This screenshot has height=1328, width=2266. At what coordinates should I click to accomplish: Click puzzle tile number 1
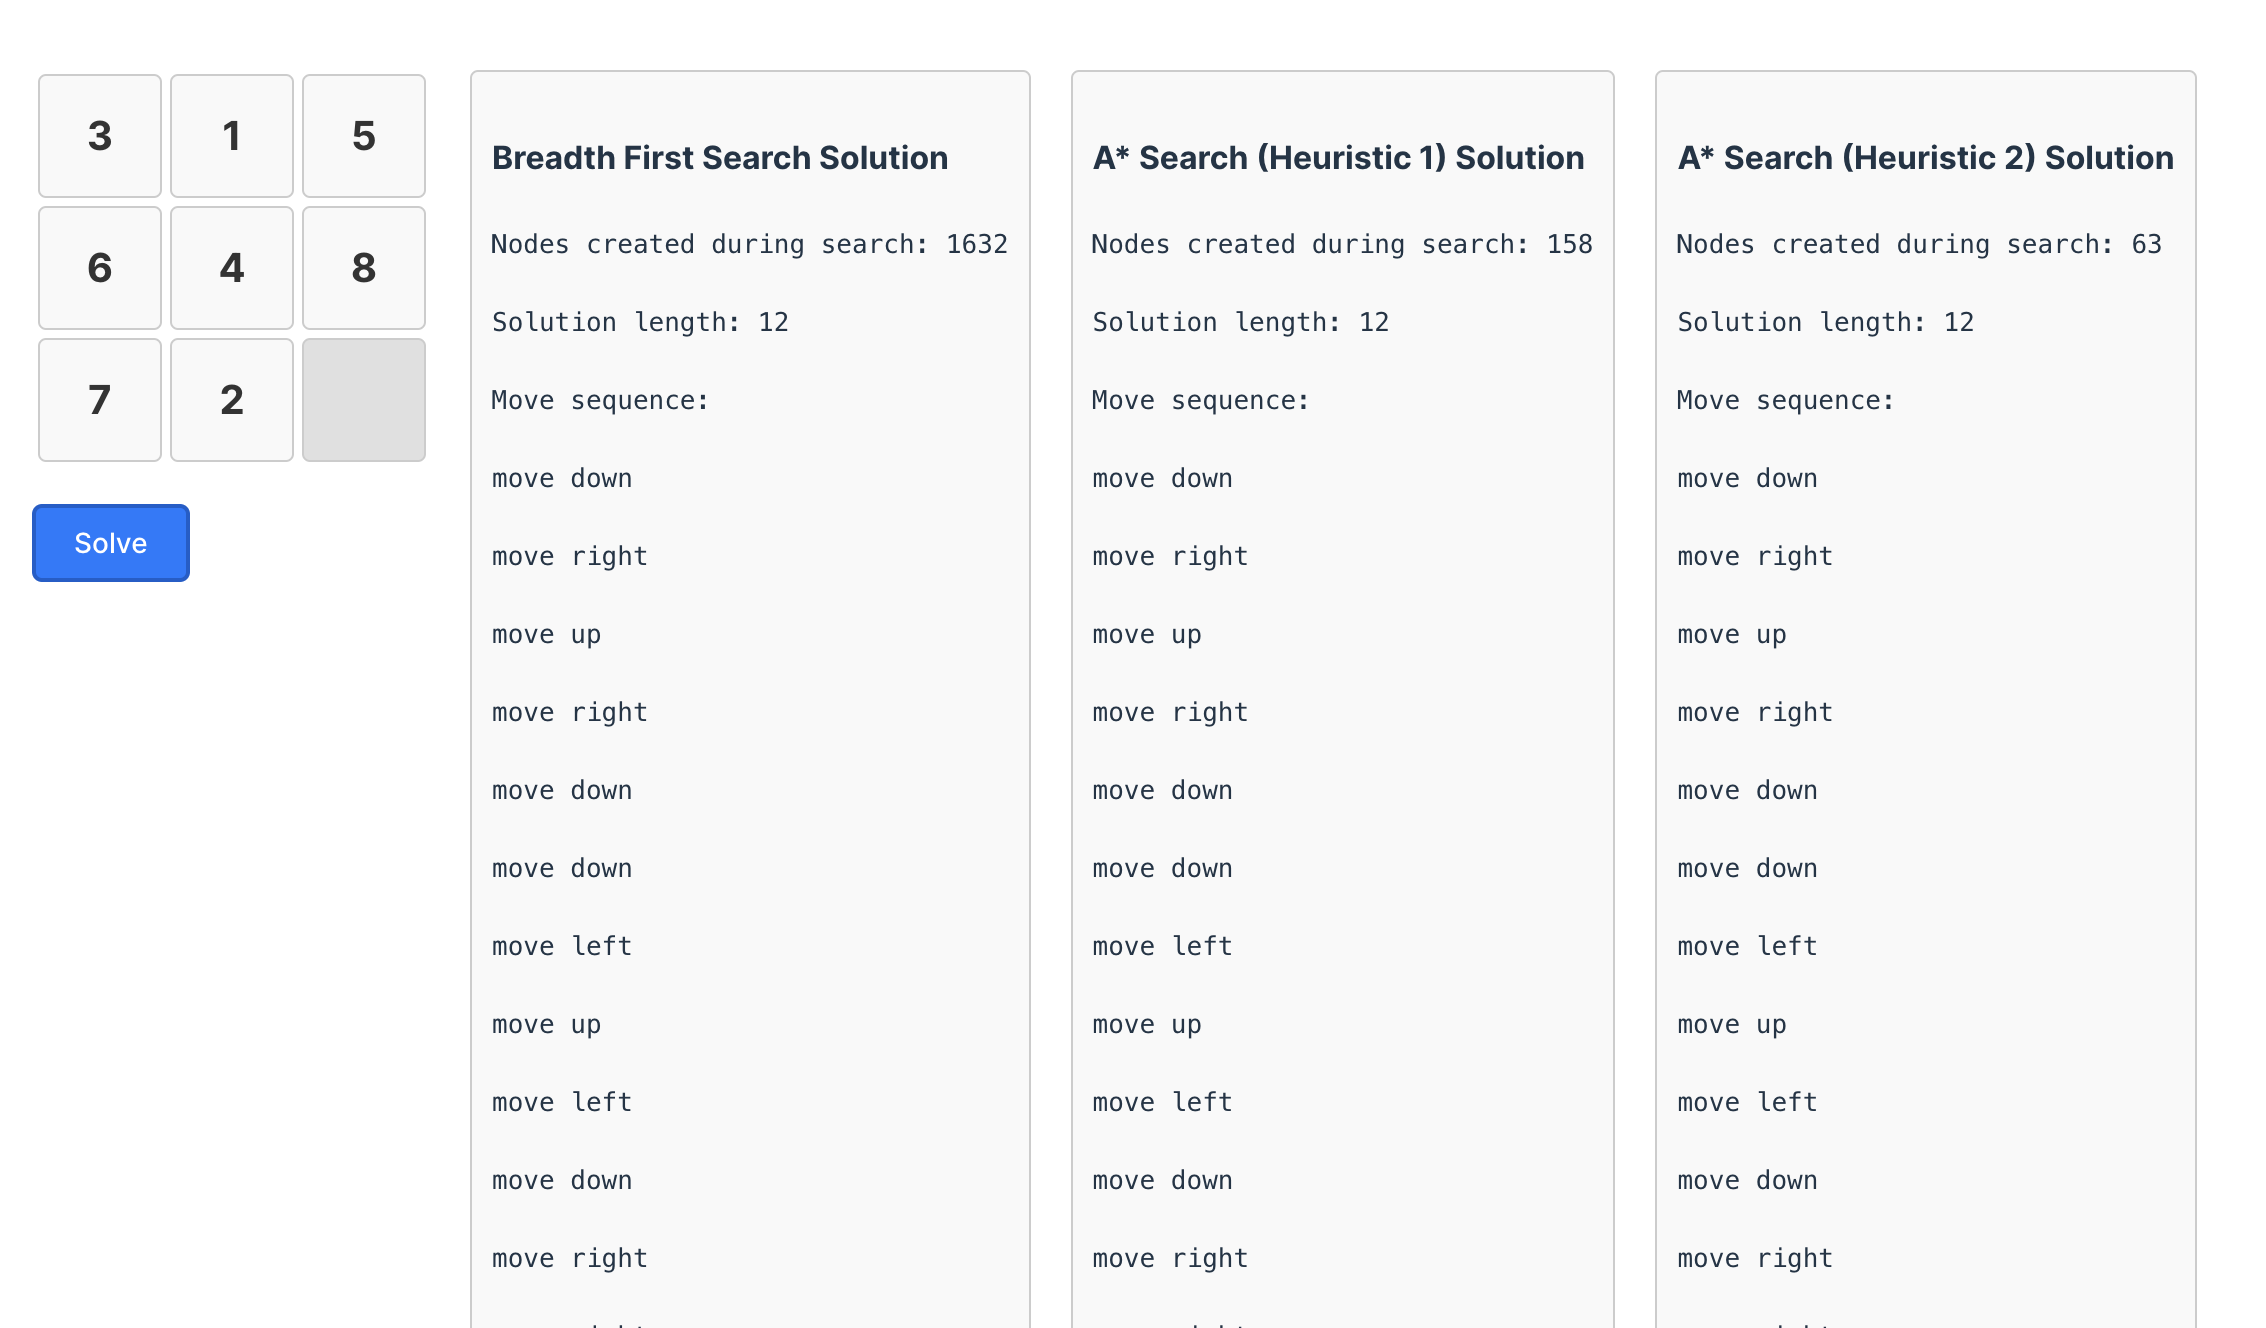pyautogui.click(x=232, y=136)
